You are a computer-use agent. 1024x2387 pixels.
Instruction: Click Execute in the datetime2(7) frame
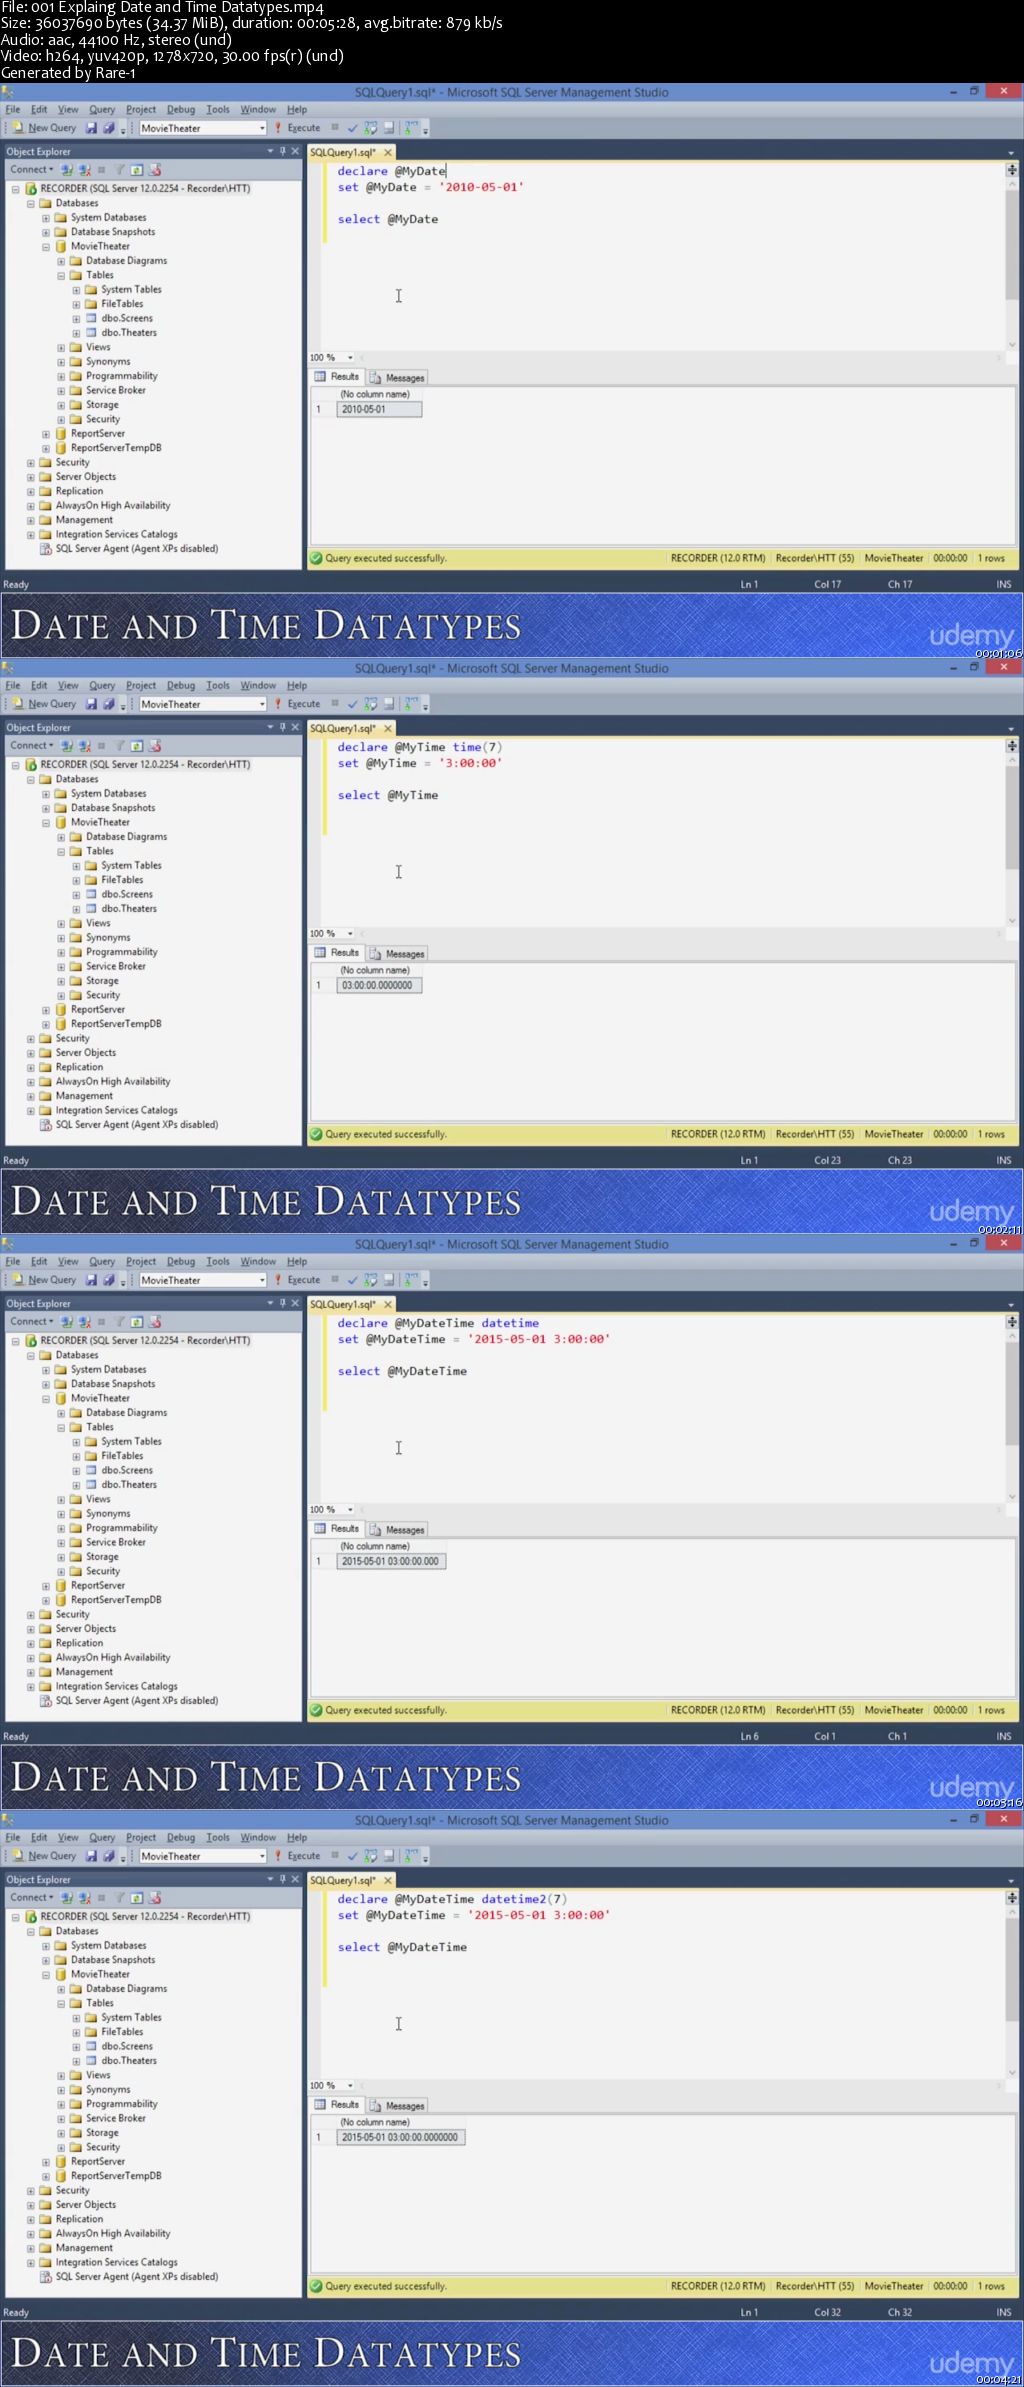tap(298, 1856)
